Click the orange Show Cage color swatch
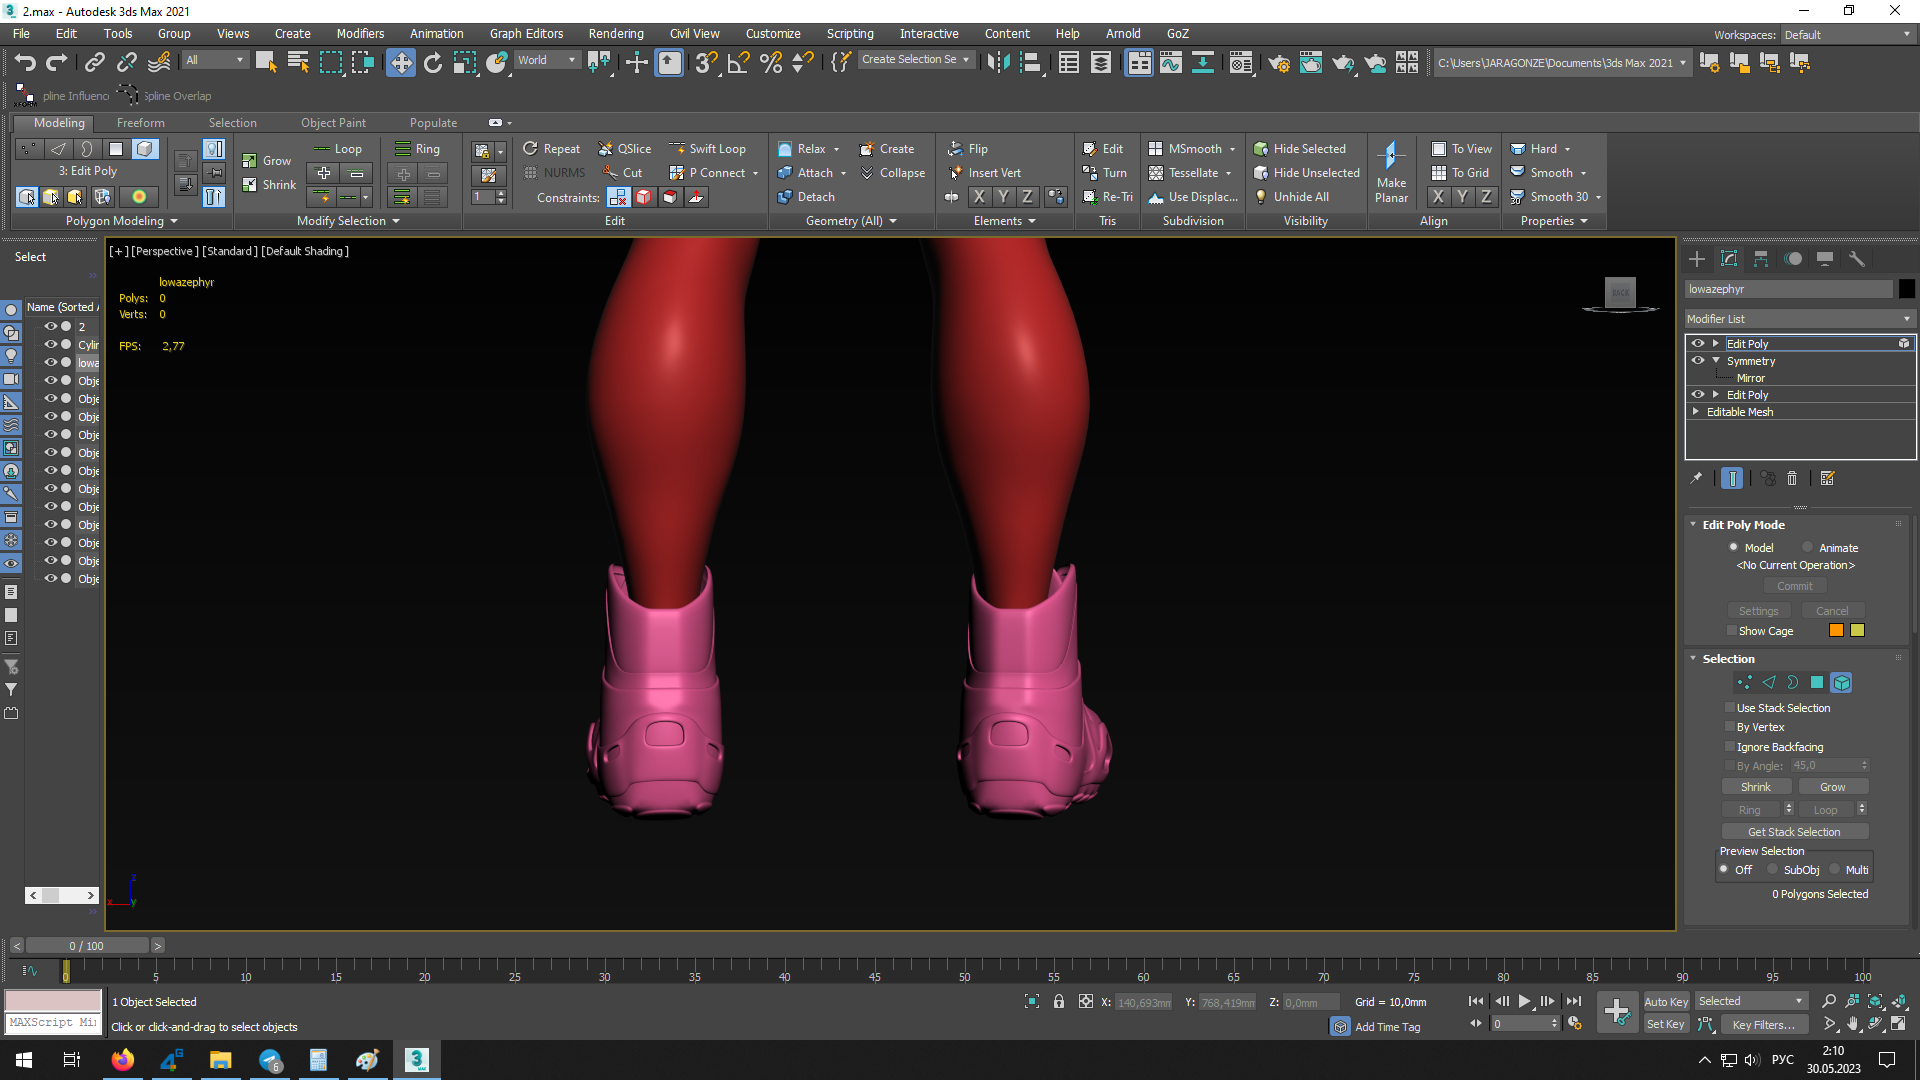Image resolution: width=1920 pixels, height=1080 pixels. click(x=1836, y=631)
